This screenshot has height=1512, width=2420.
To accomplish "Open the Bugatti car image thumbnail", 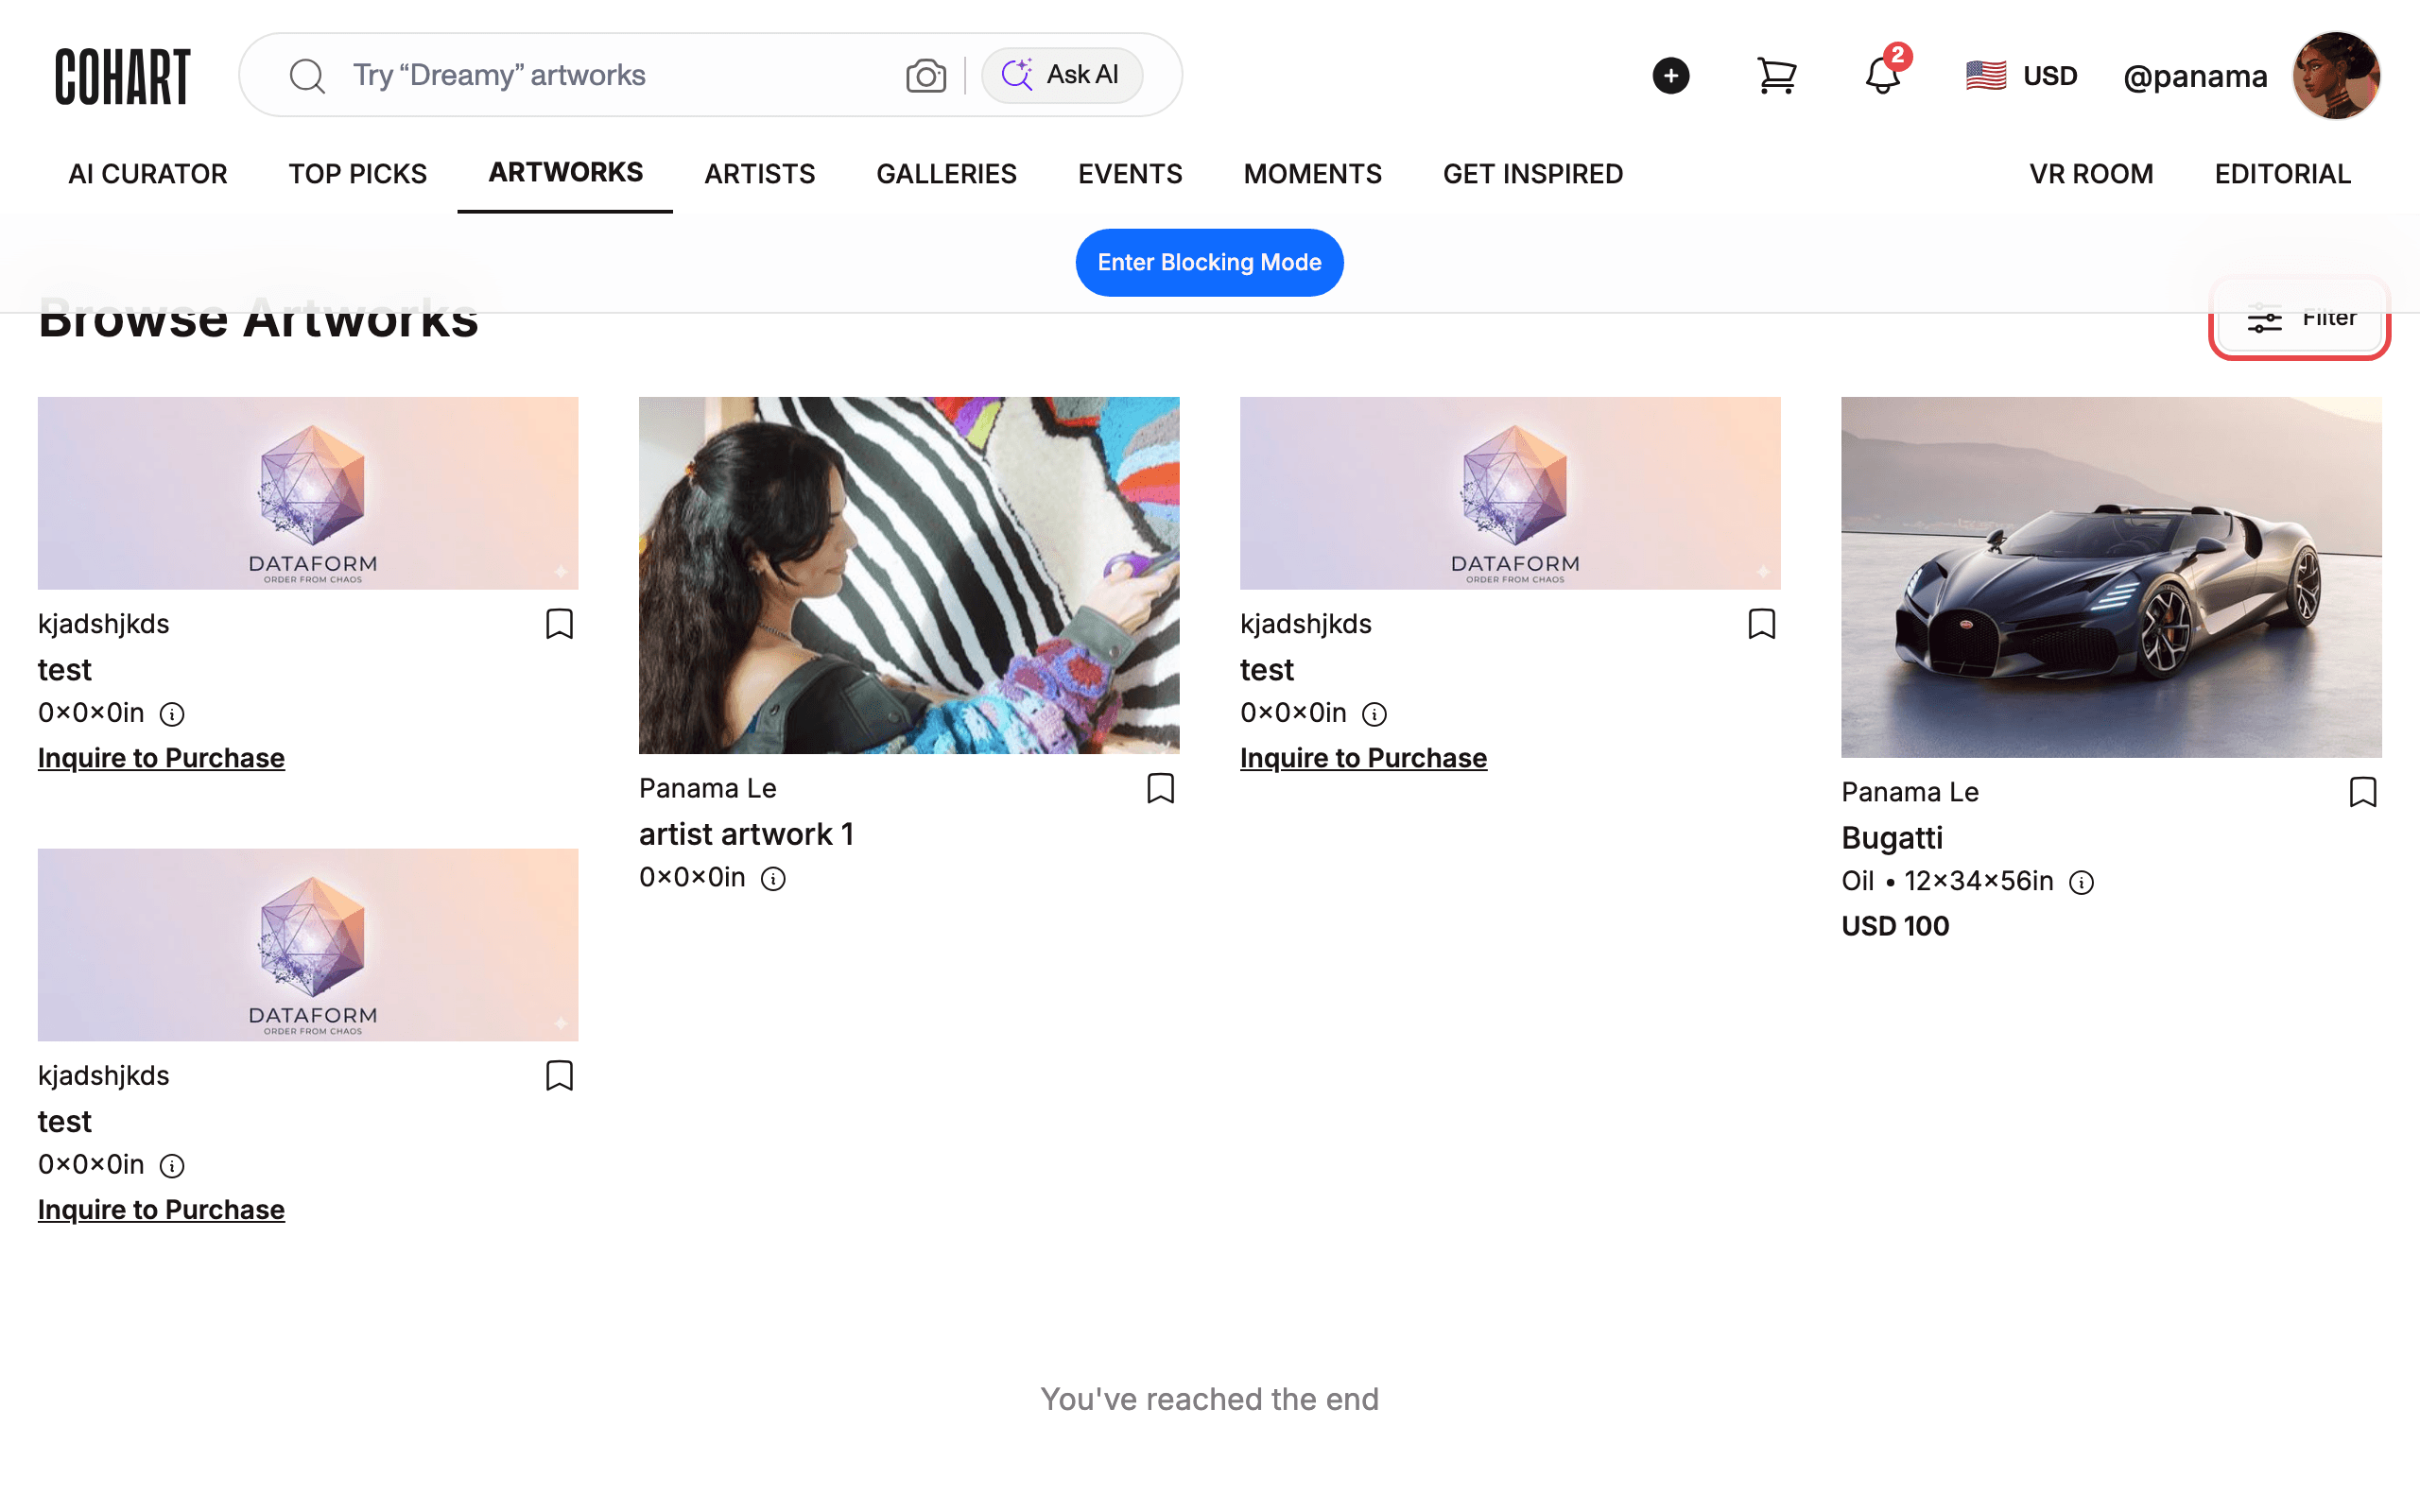I will [x=2111, y=577].
